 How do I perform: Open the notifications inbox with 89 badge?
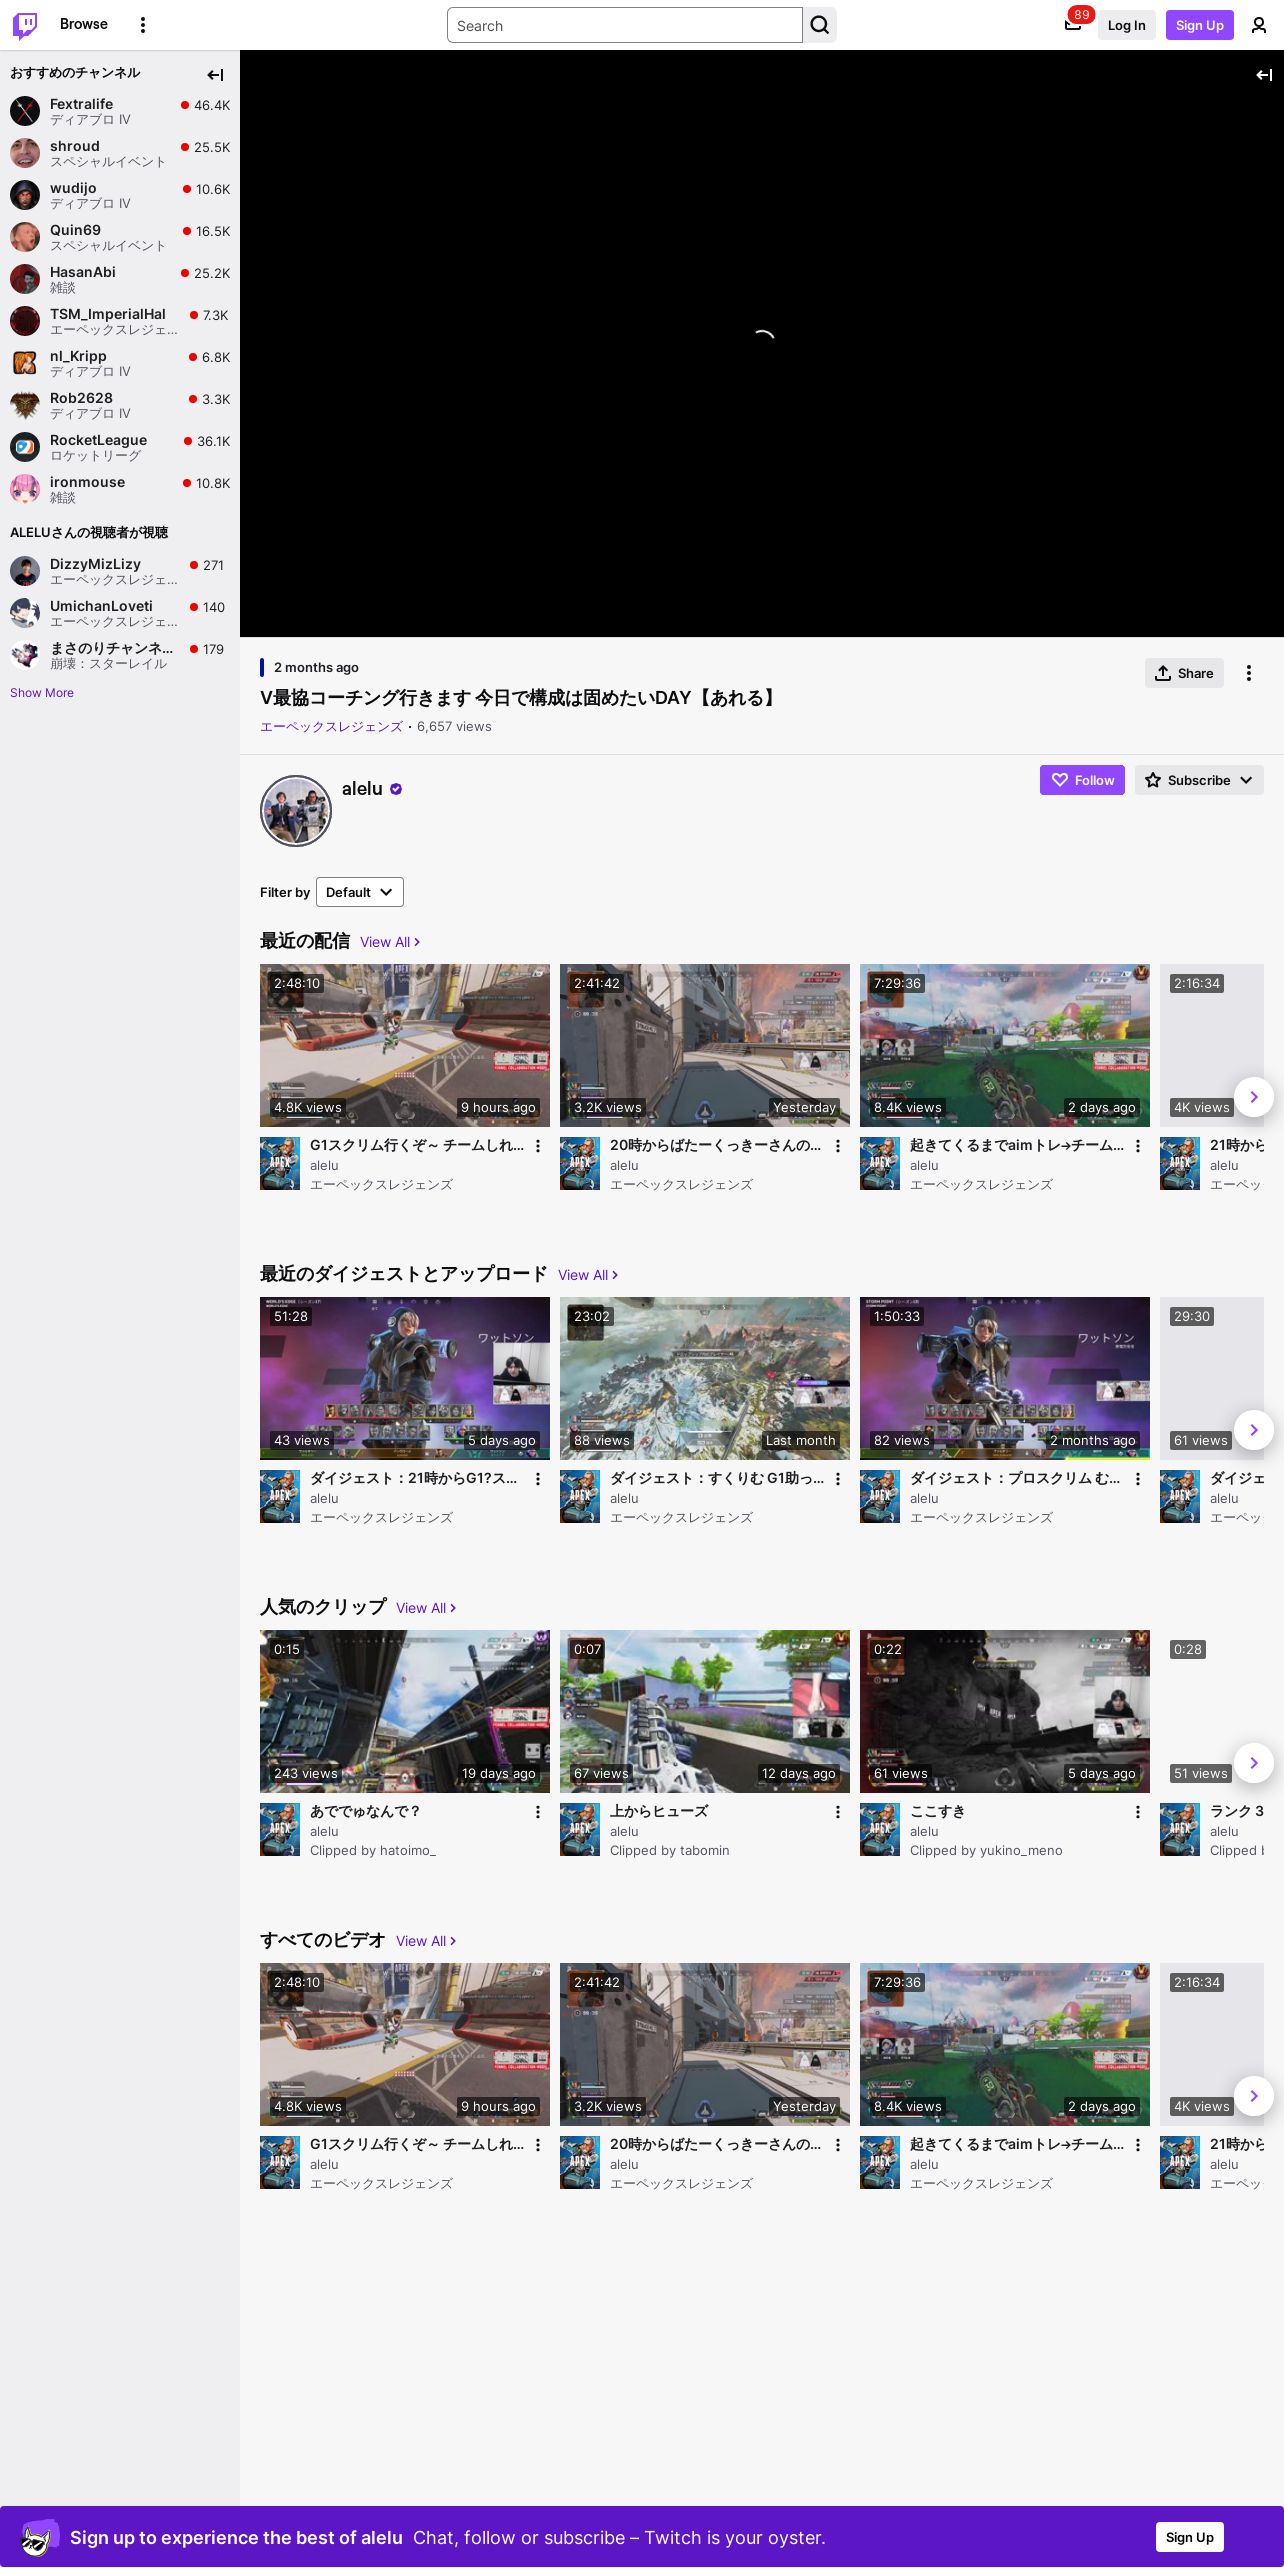[x=1073, y=25]
